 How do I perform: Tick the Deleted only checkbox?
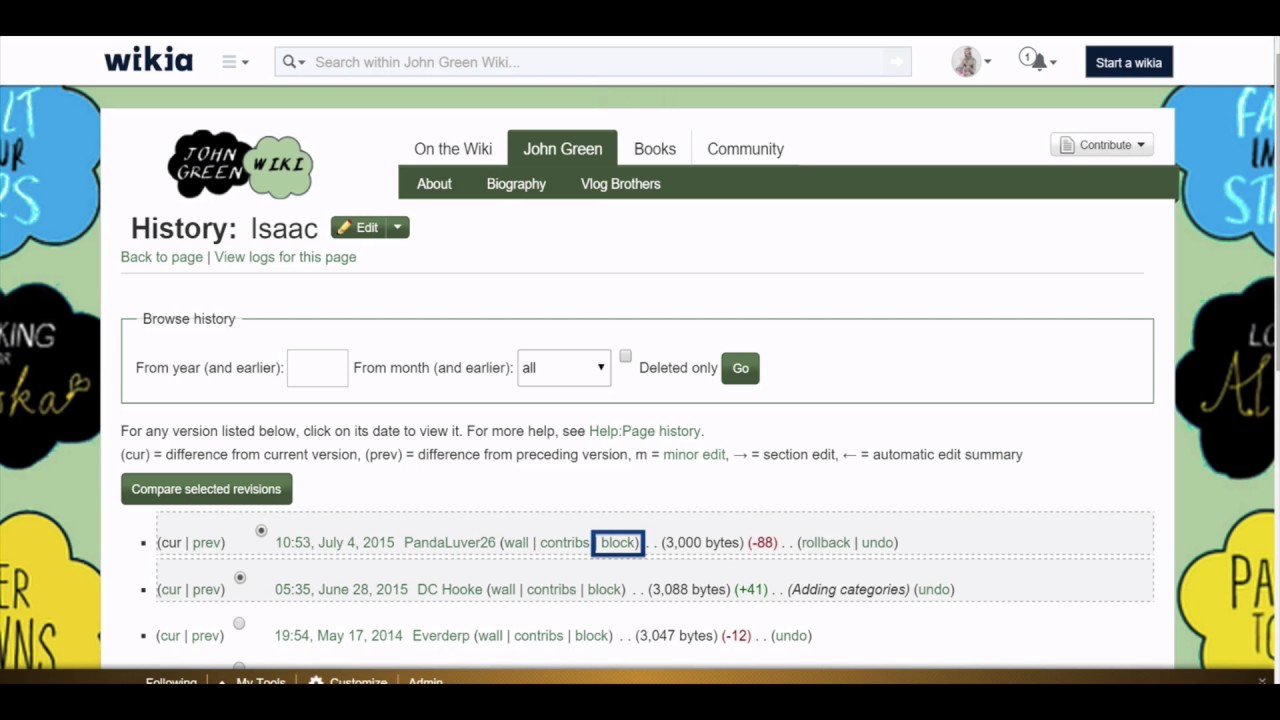pyautogui.click(x=625, y=356)
